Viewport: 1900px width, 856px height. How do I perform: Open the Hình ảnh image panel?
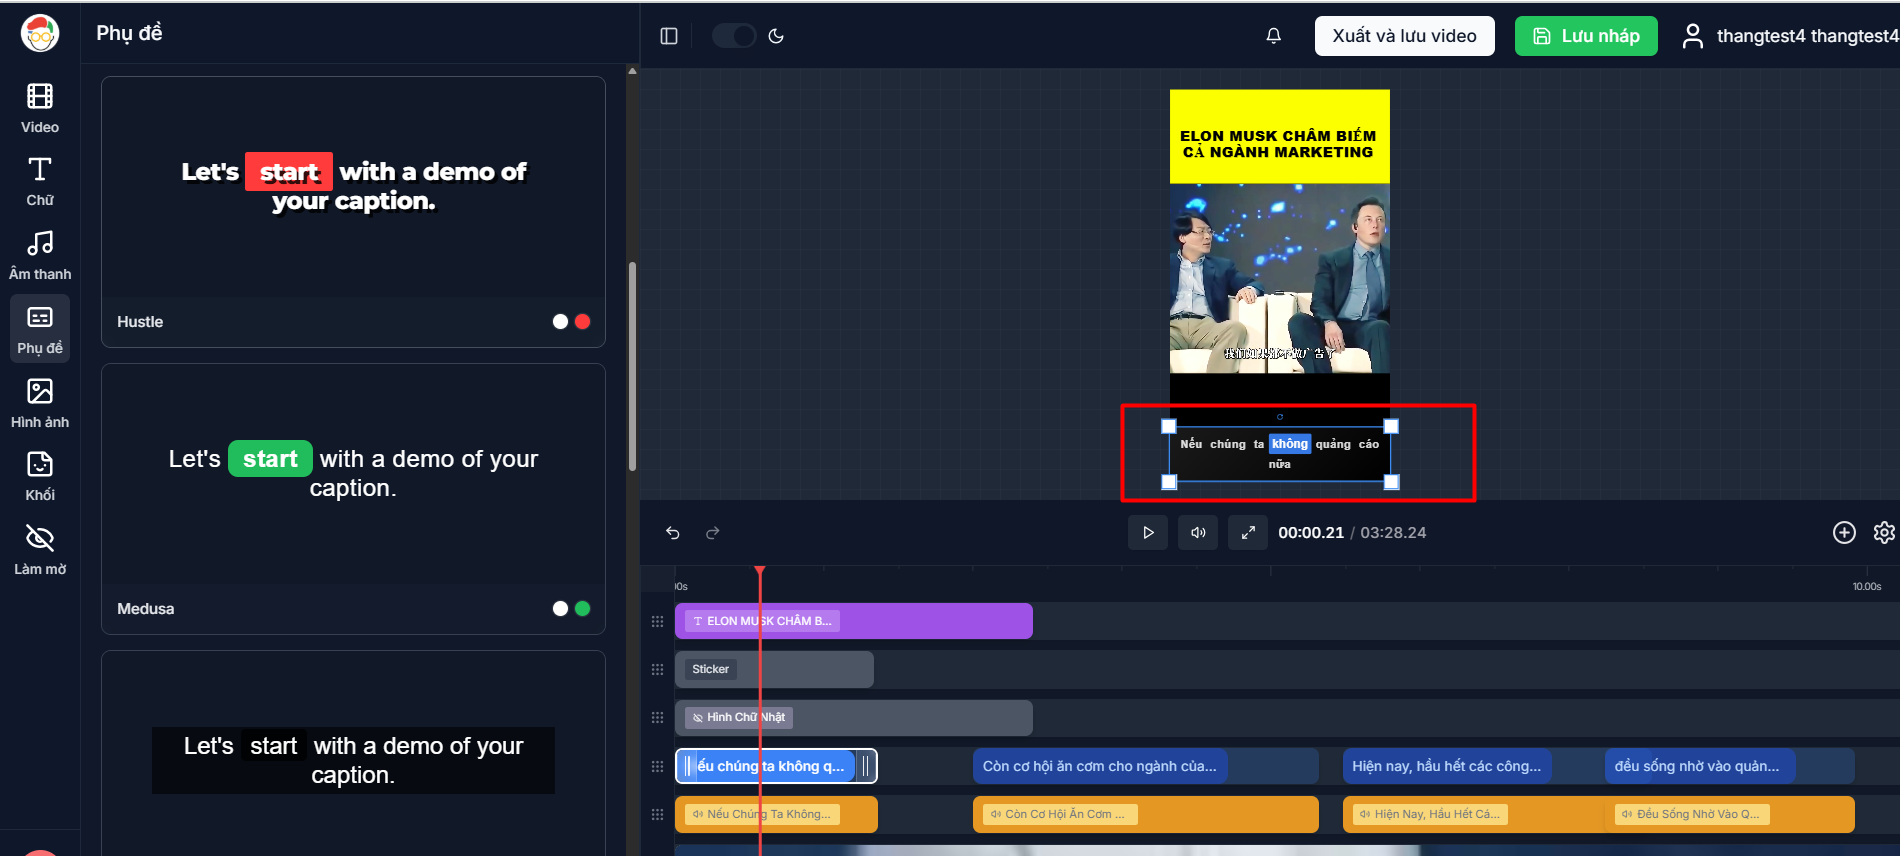[x=40, y=403]
